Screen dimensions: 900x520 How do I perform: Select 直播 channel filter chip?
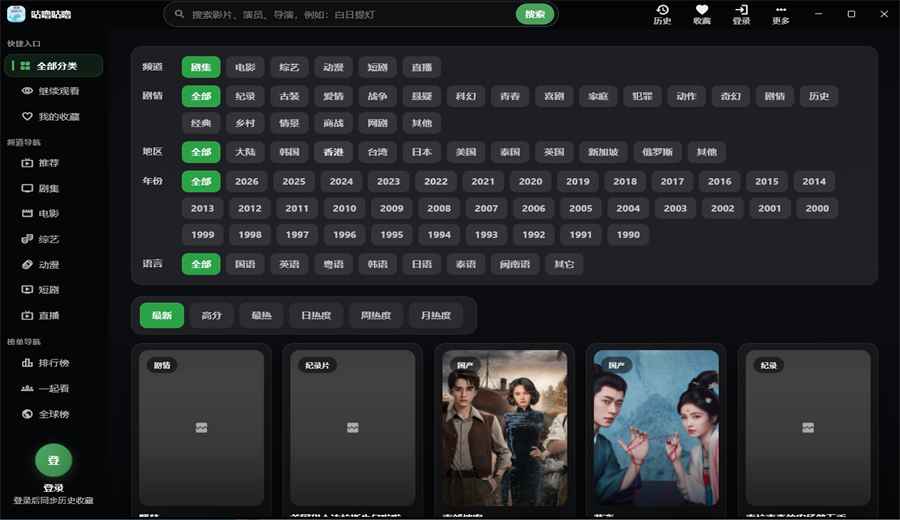(422, 67)
